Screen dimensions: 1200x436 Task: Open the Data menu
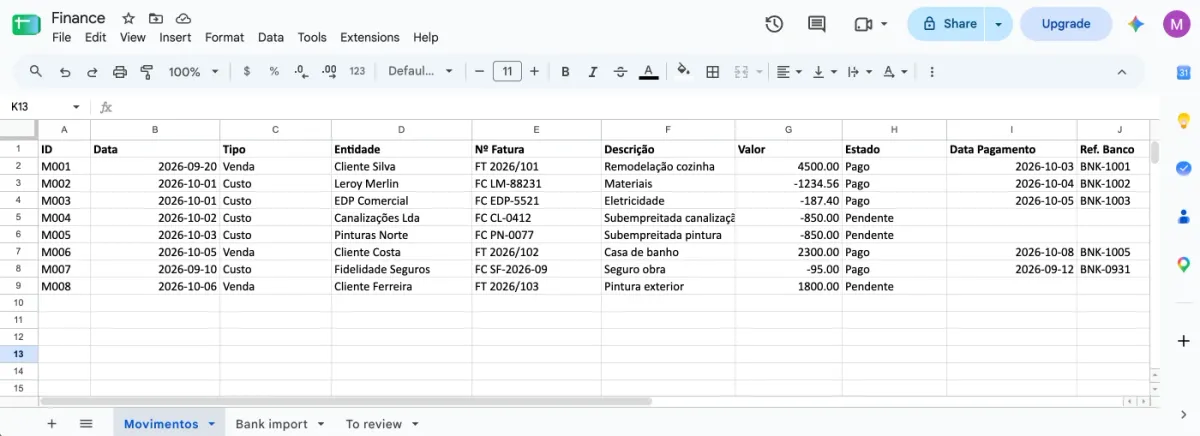tap(271, 37)
